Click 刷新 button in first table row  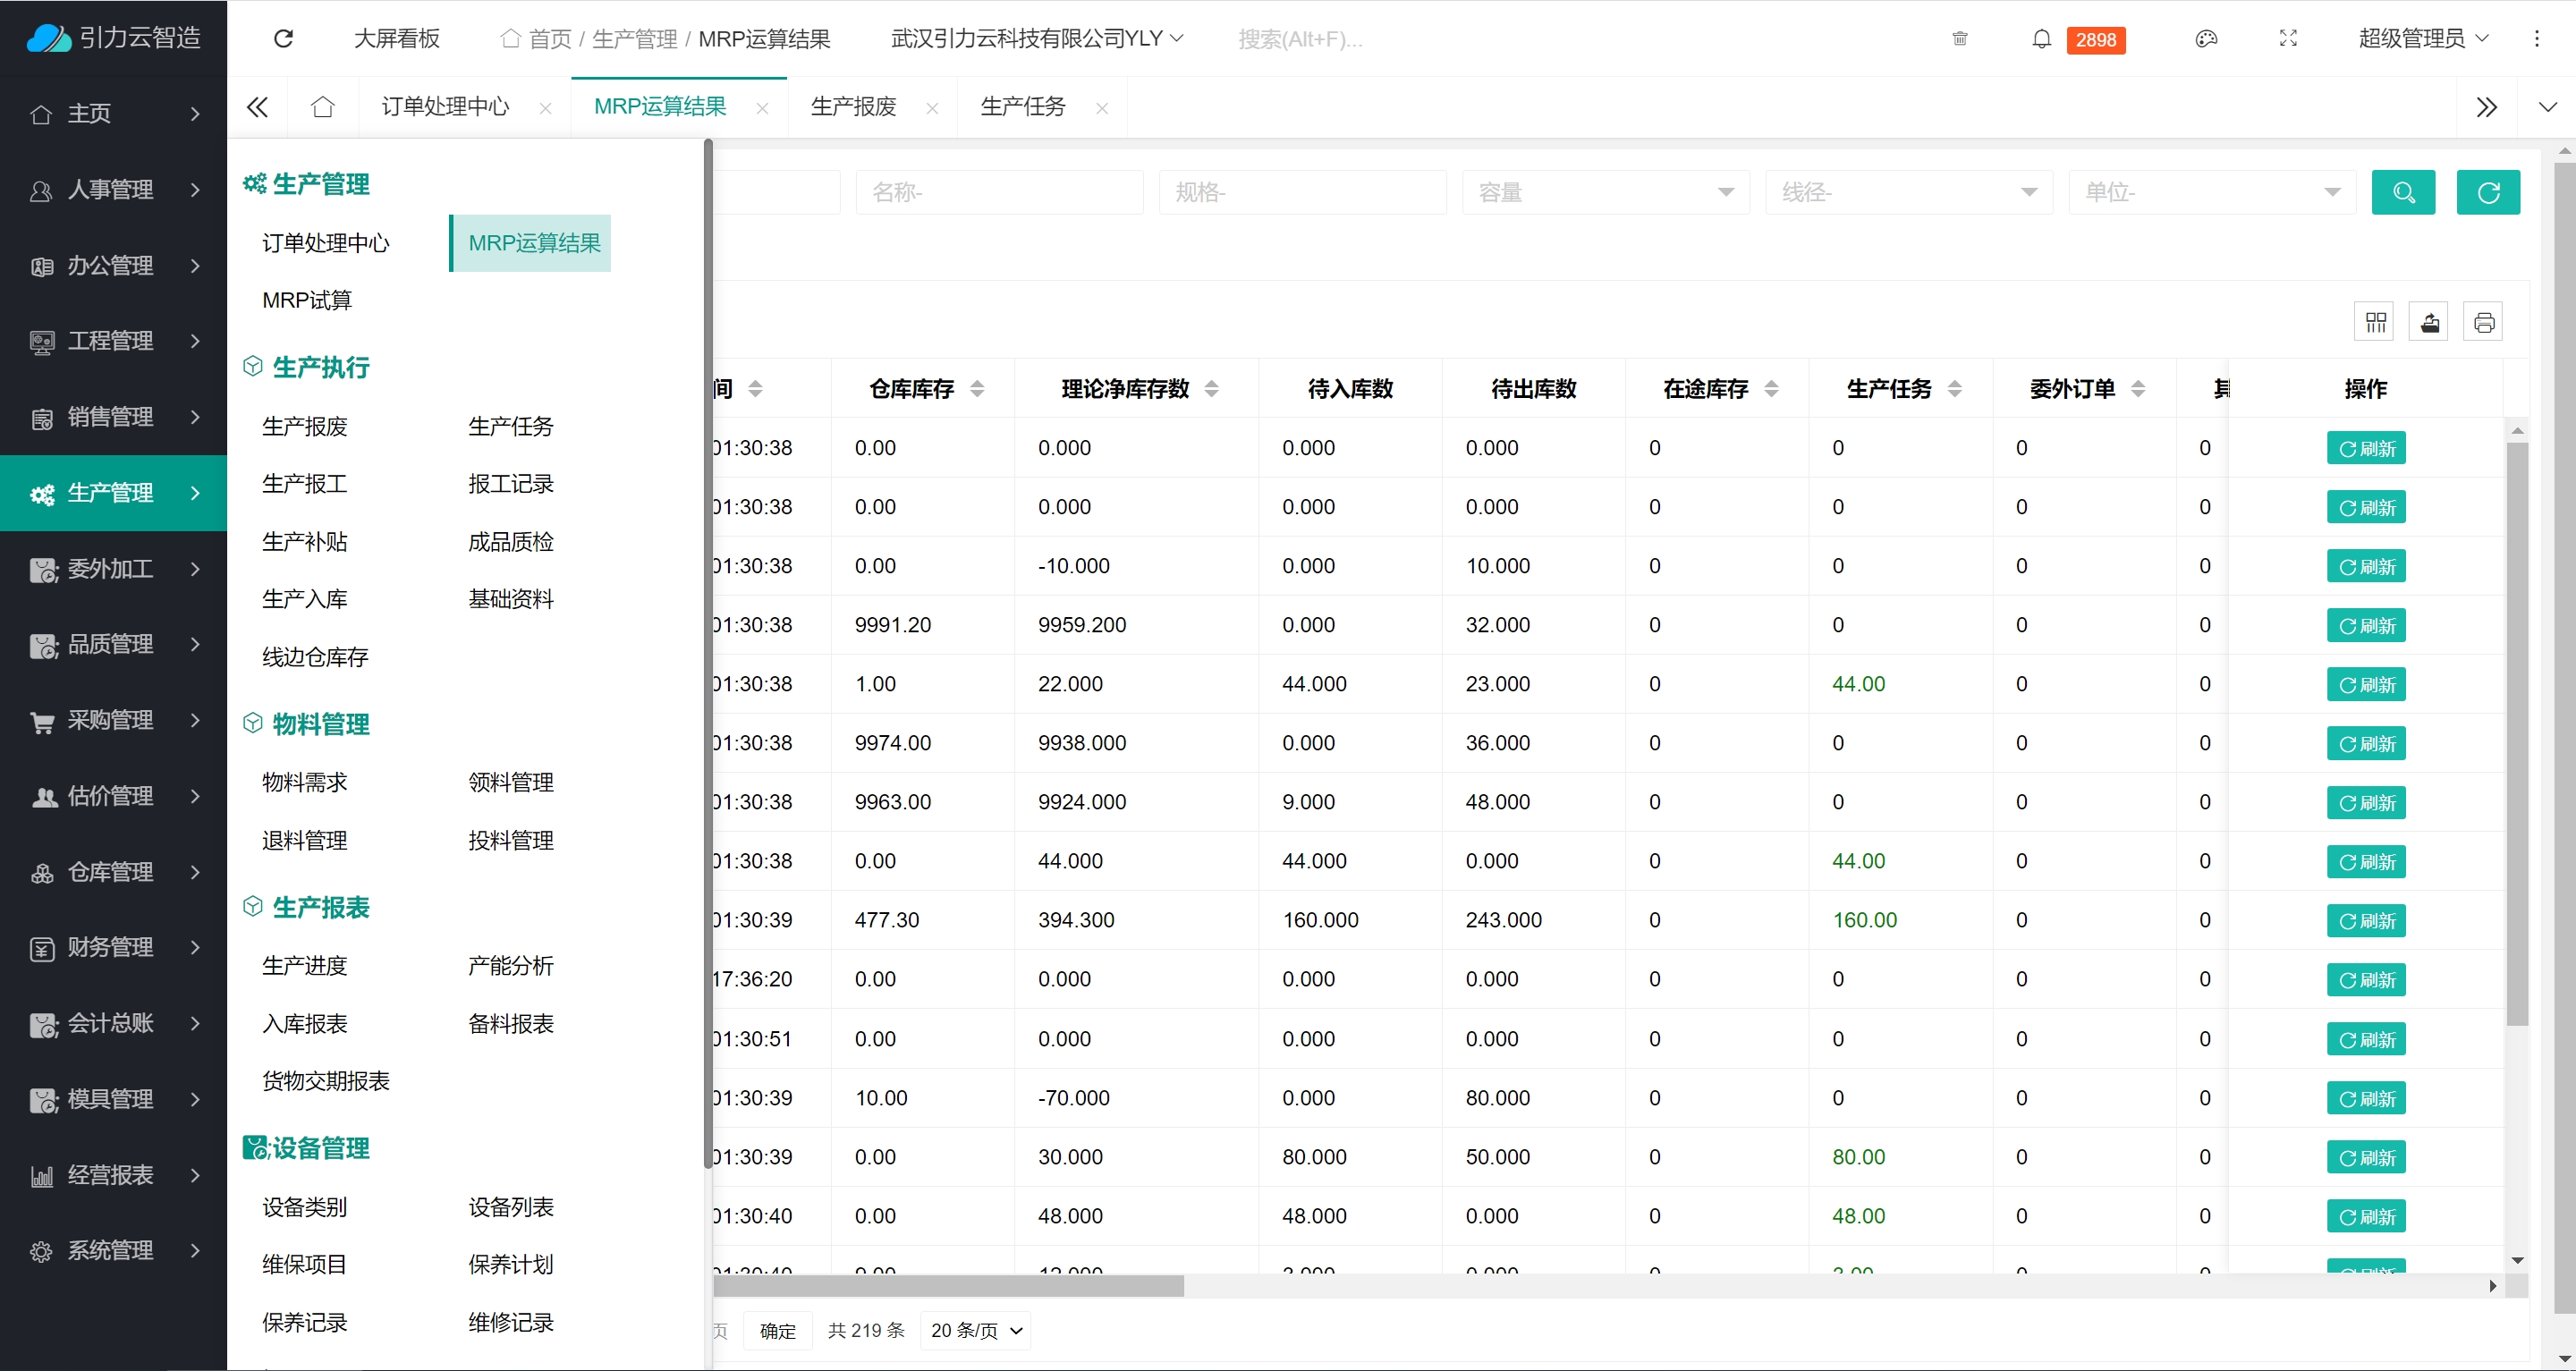2365,448
